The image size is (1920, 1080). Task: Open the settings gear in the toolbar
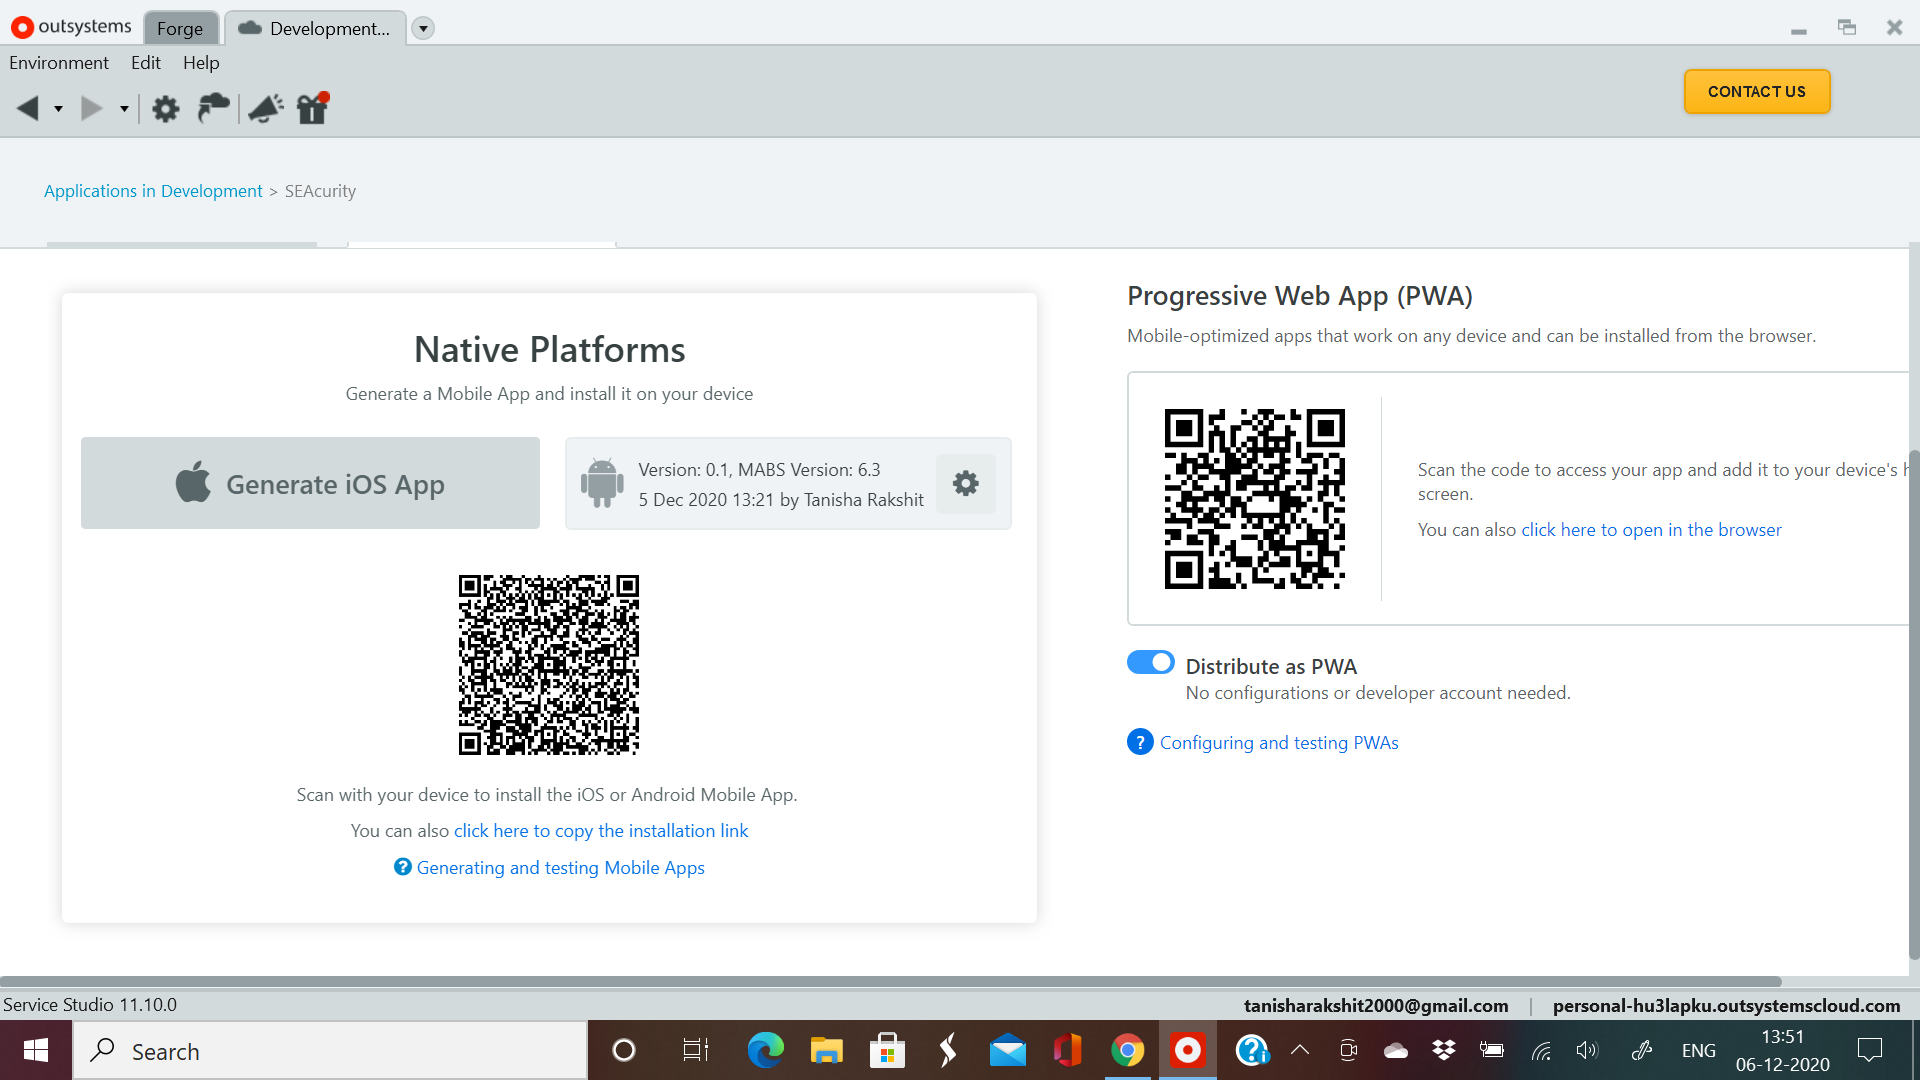tap(165, 108)
